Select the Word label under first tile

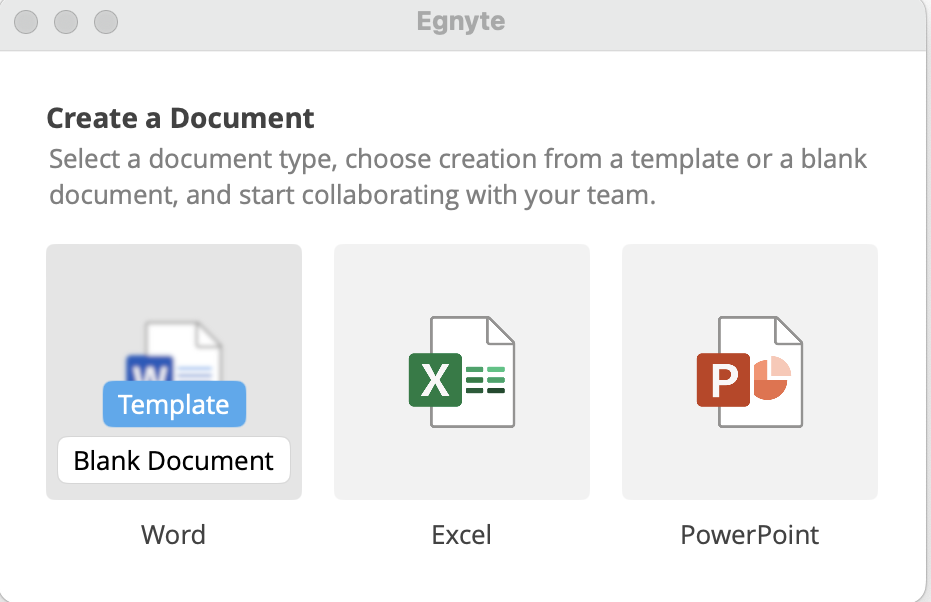pos(173,535)
